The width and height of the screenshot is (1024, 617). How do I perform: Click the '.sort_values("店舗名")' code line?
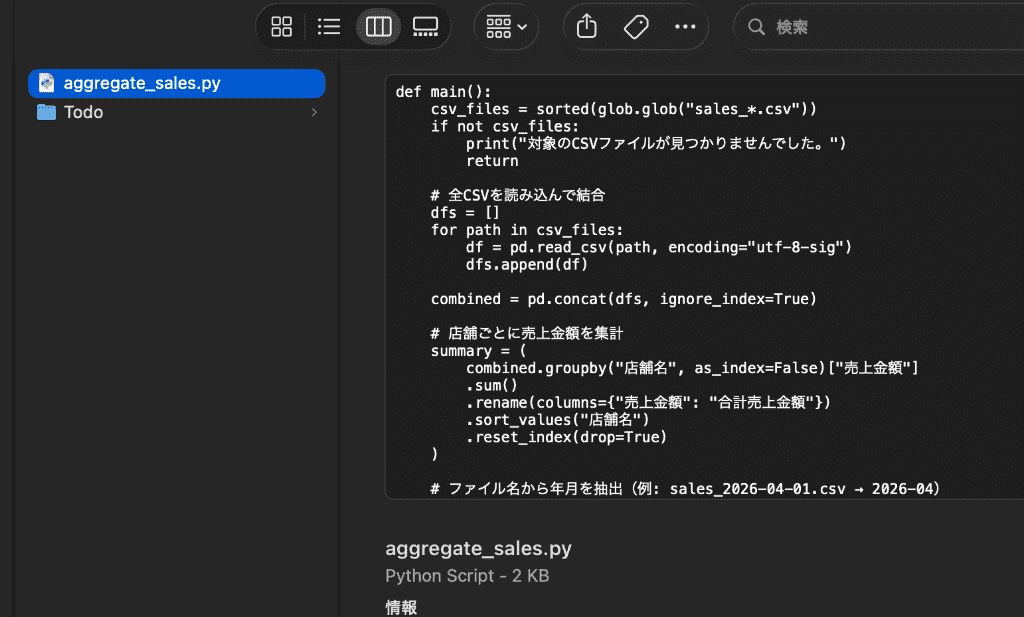pos(558,420)
